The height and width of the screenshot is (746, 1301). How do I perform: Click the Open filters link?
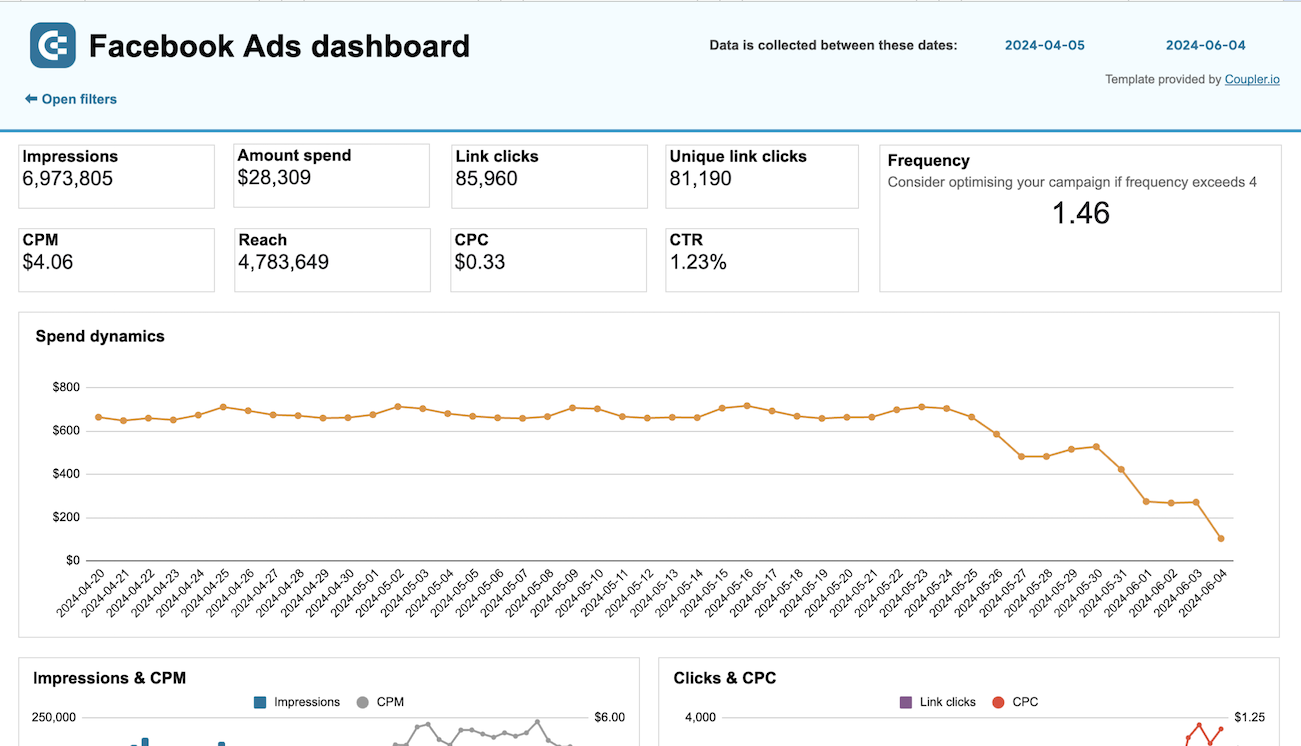78,99
